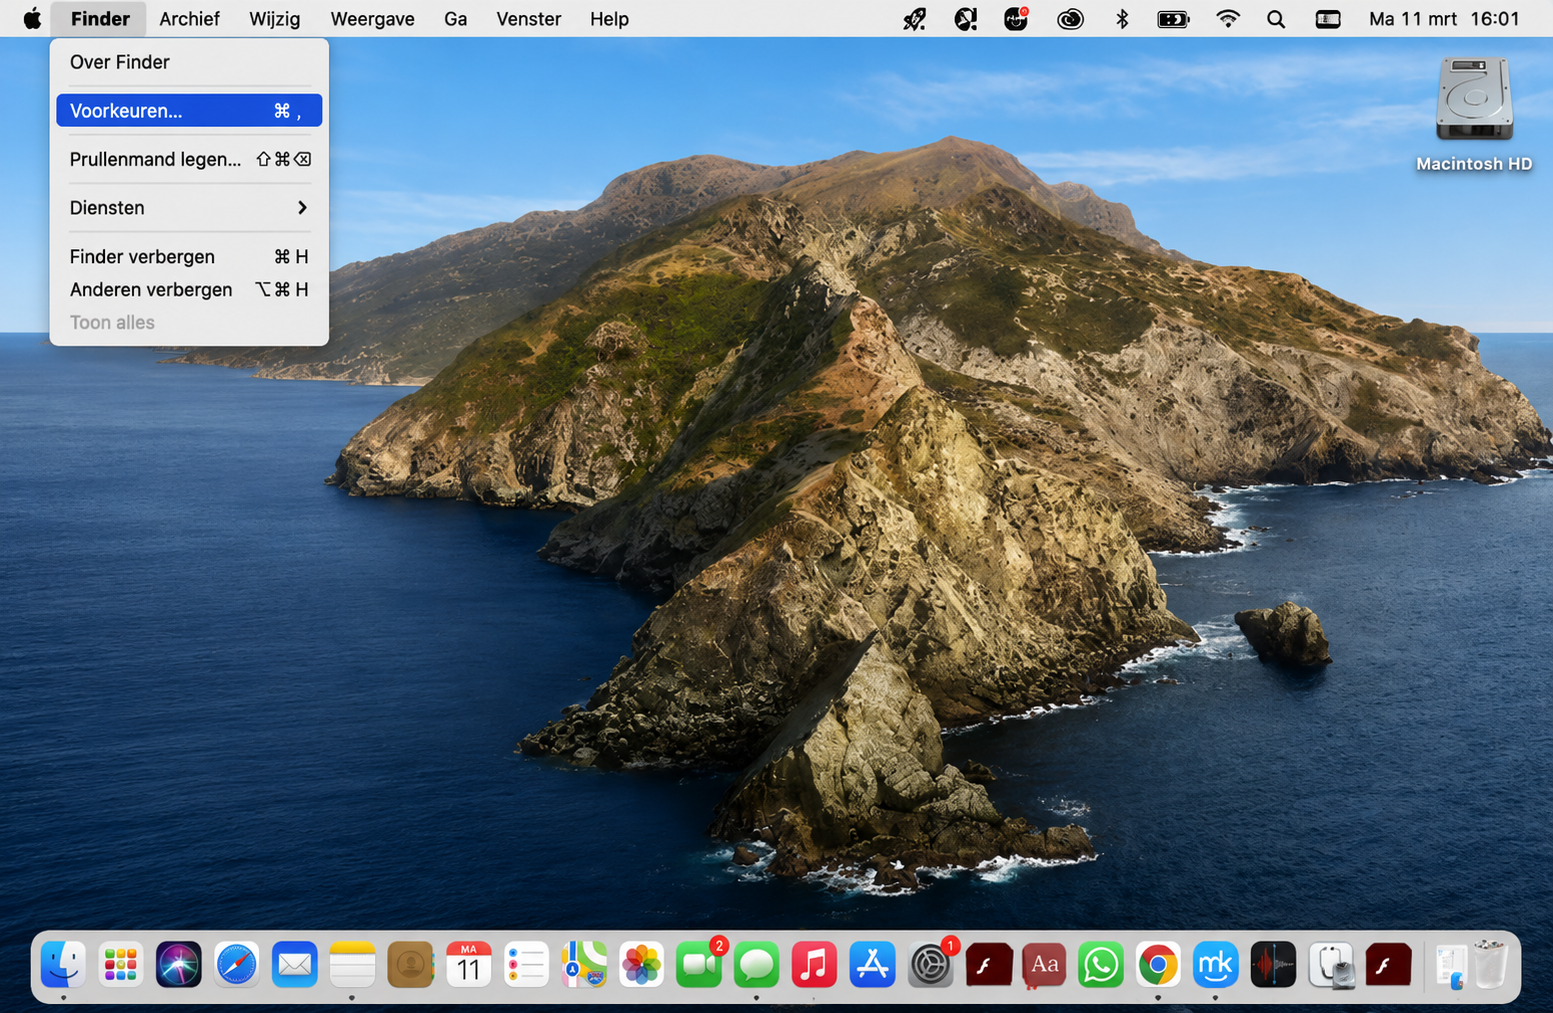
Task: Open the Flash icon beside Font Book
Action: coord(988,965)
